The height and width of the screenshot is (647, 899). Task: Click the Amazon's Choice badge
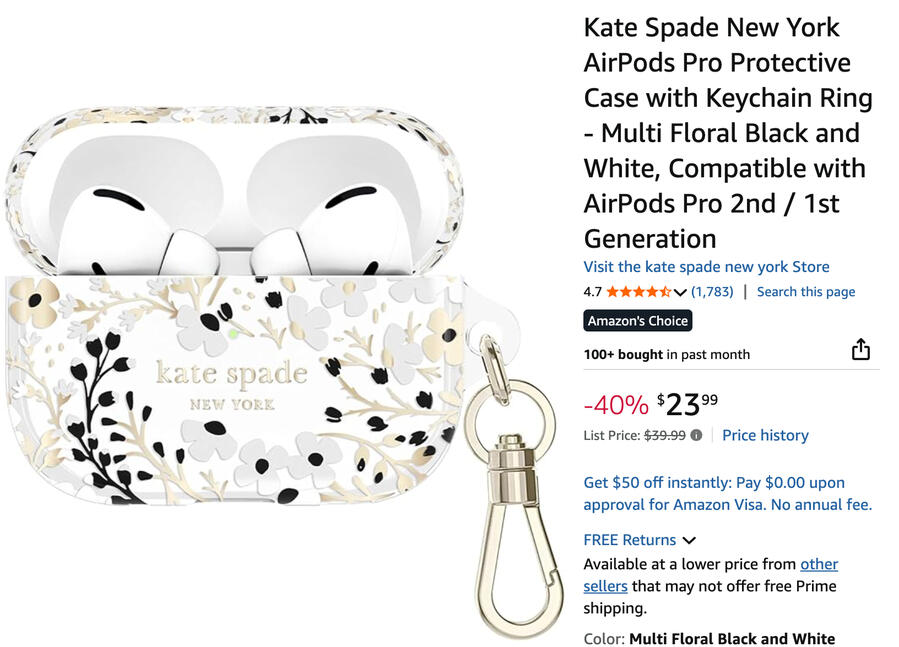[x=638, y=321]
